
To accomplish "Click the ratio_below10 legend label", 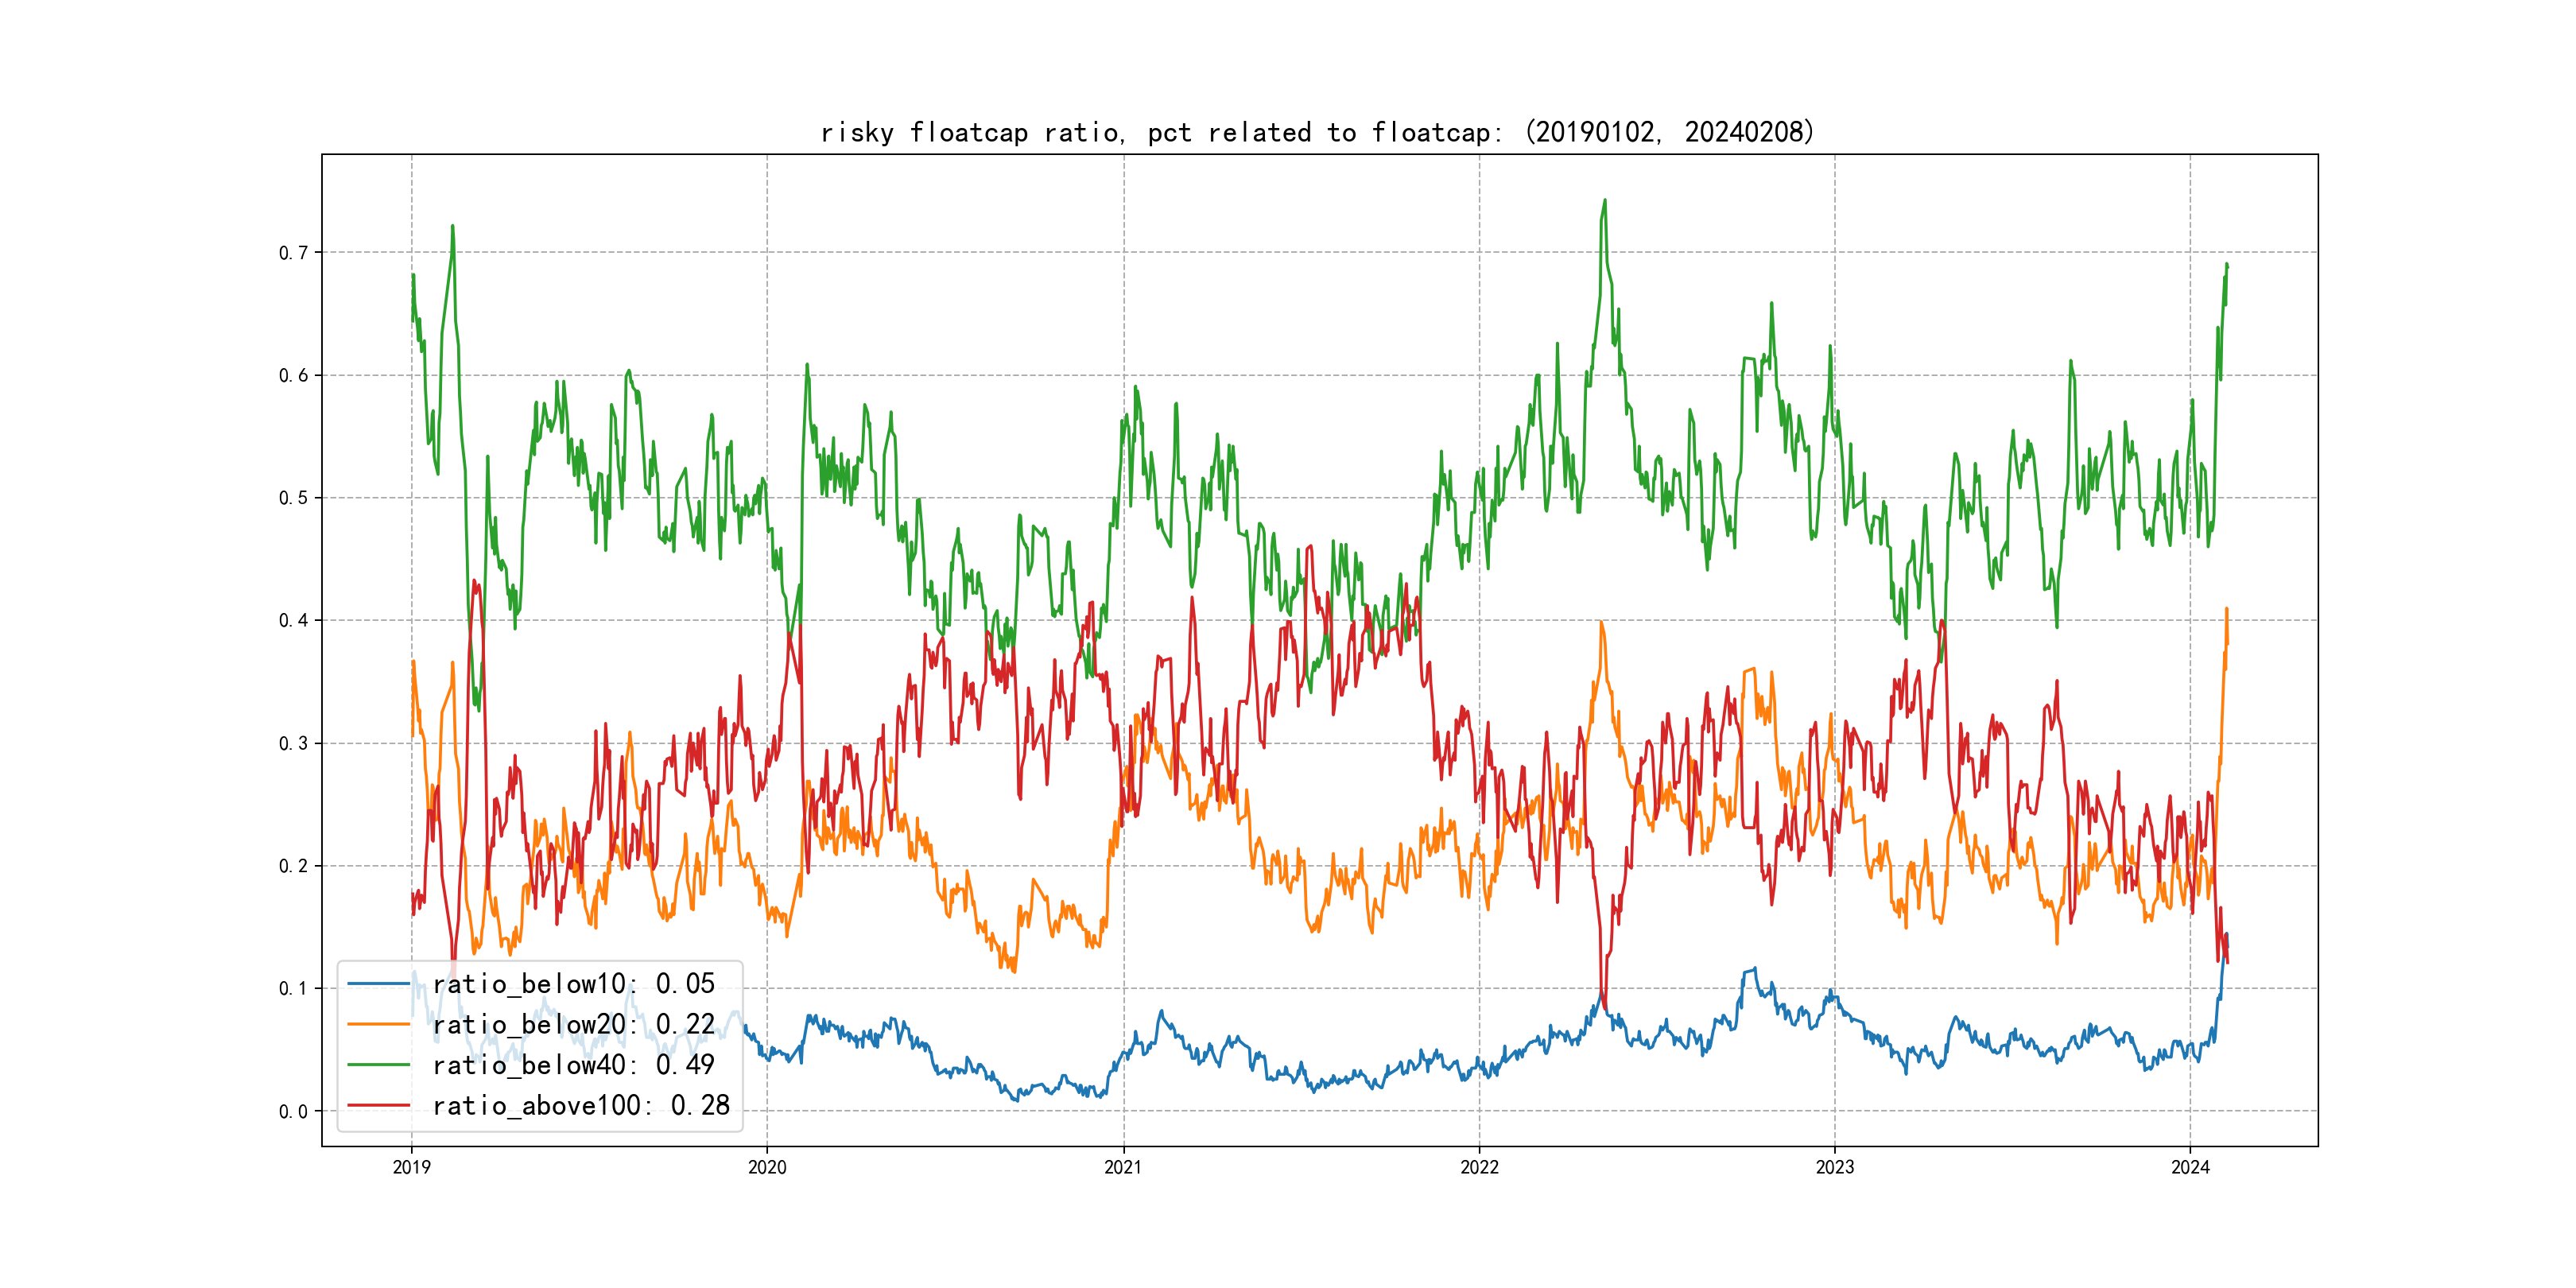I will [x=573, y=984].
